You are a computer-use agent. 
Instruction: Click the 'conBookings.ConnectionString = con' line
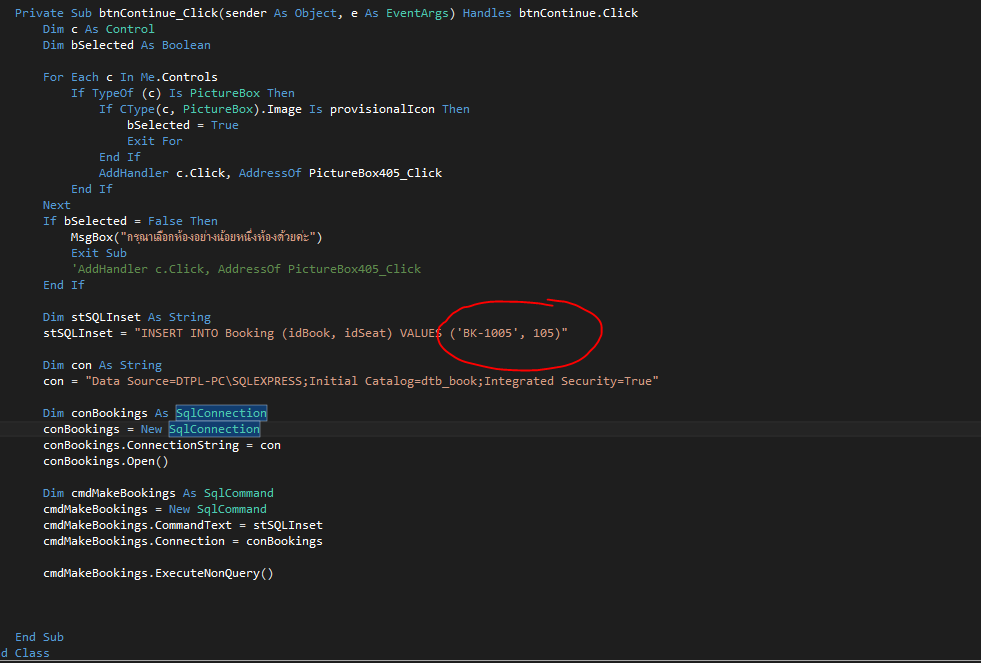click(x=161, y=445)
